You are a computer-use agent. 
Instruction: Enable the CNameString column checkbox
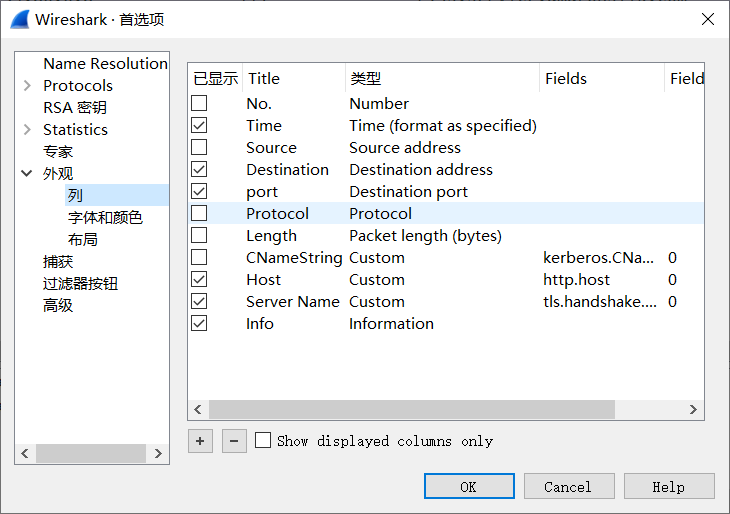coord(199,257)
